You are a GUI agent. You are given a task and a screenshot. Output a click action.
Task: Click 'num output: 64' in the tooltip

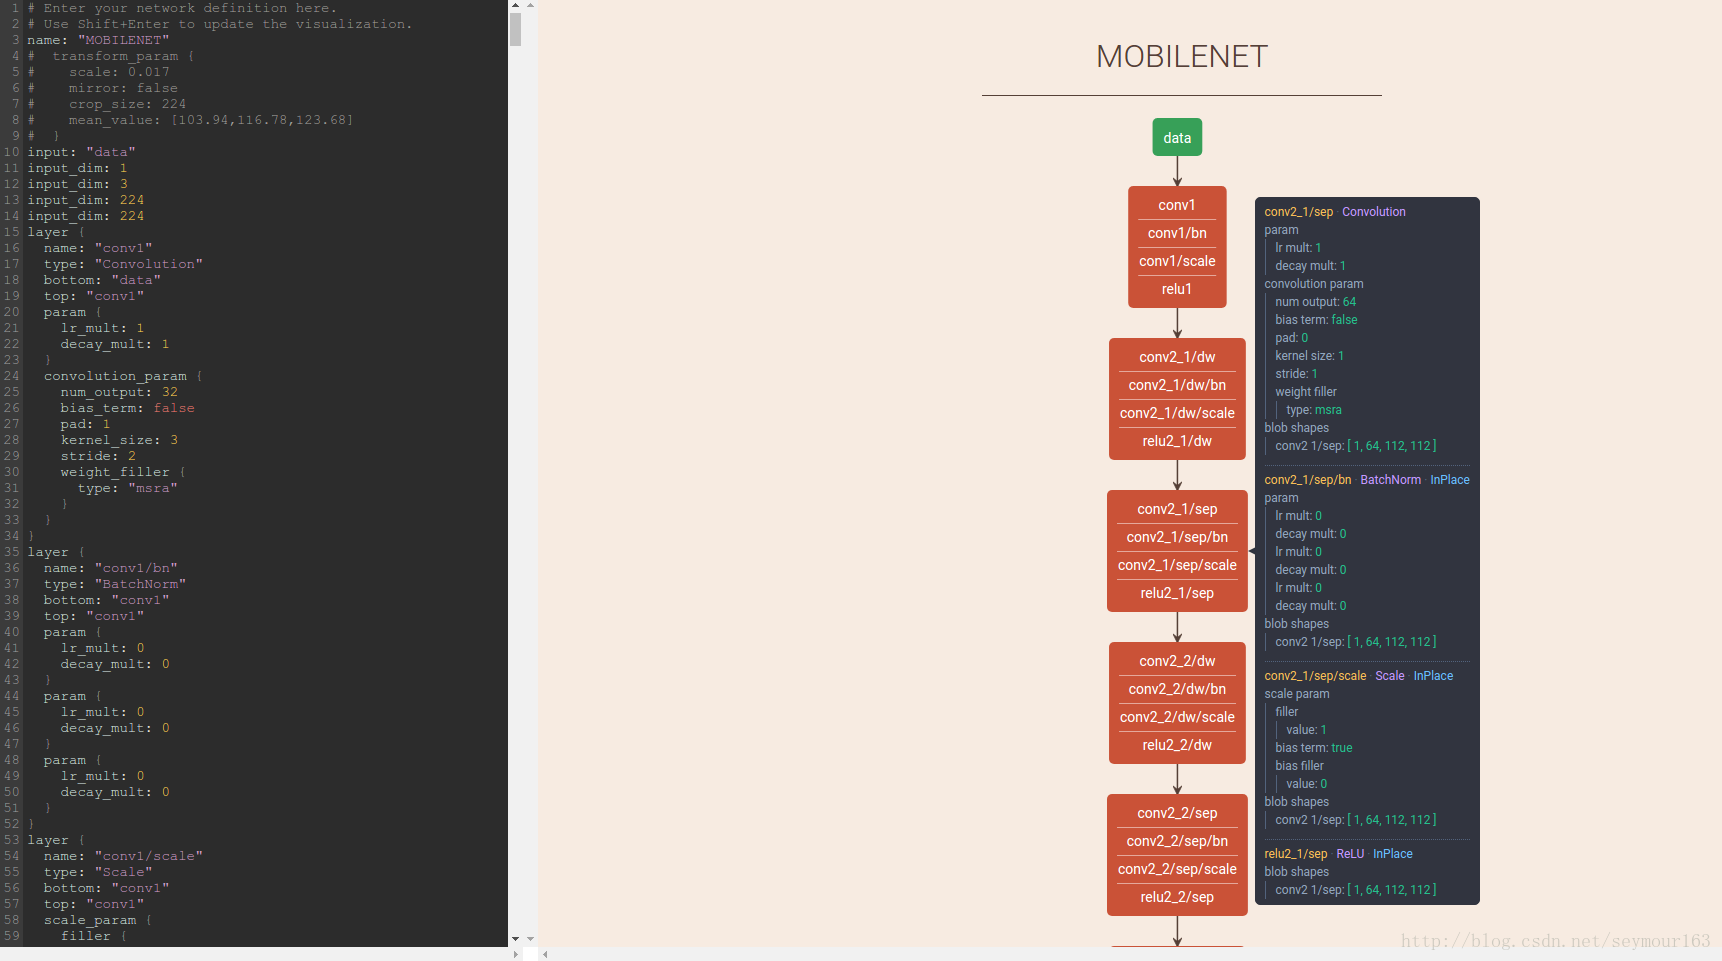[1315, 302]
